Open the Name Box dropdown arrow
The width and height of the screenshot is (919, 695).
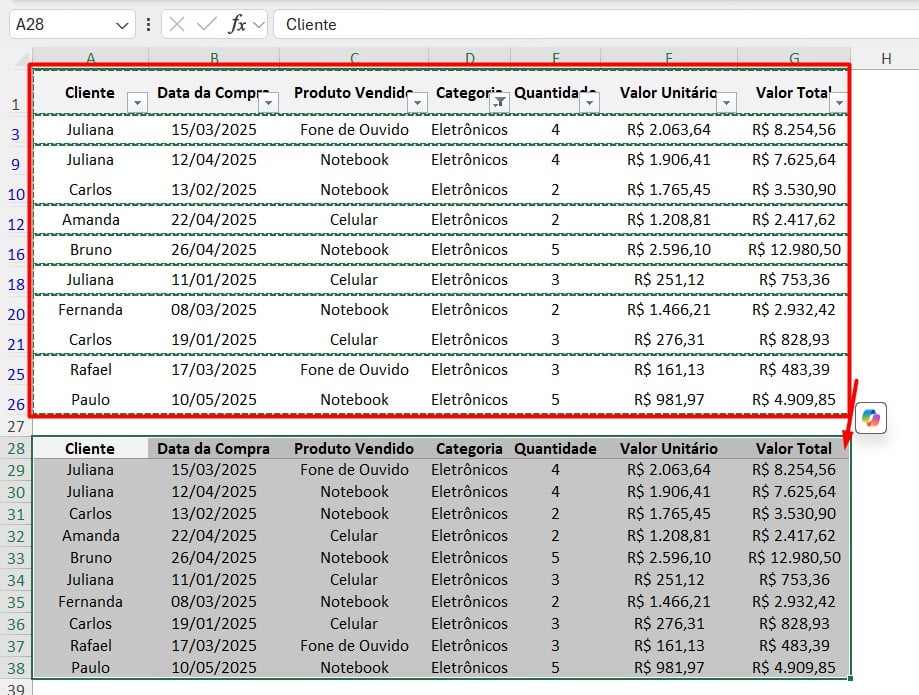[x=122, y=25]
